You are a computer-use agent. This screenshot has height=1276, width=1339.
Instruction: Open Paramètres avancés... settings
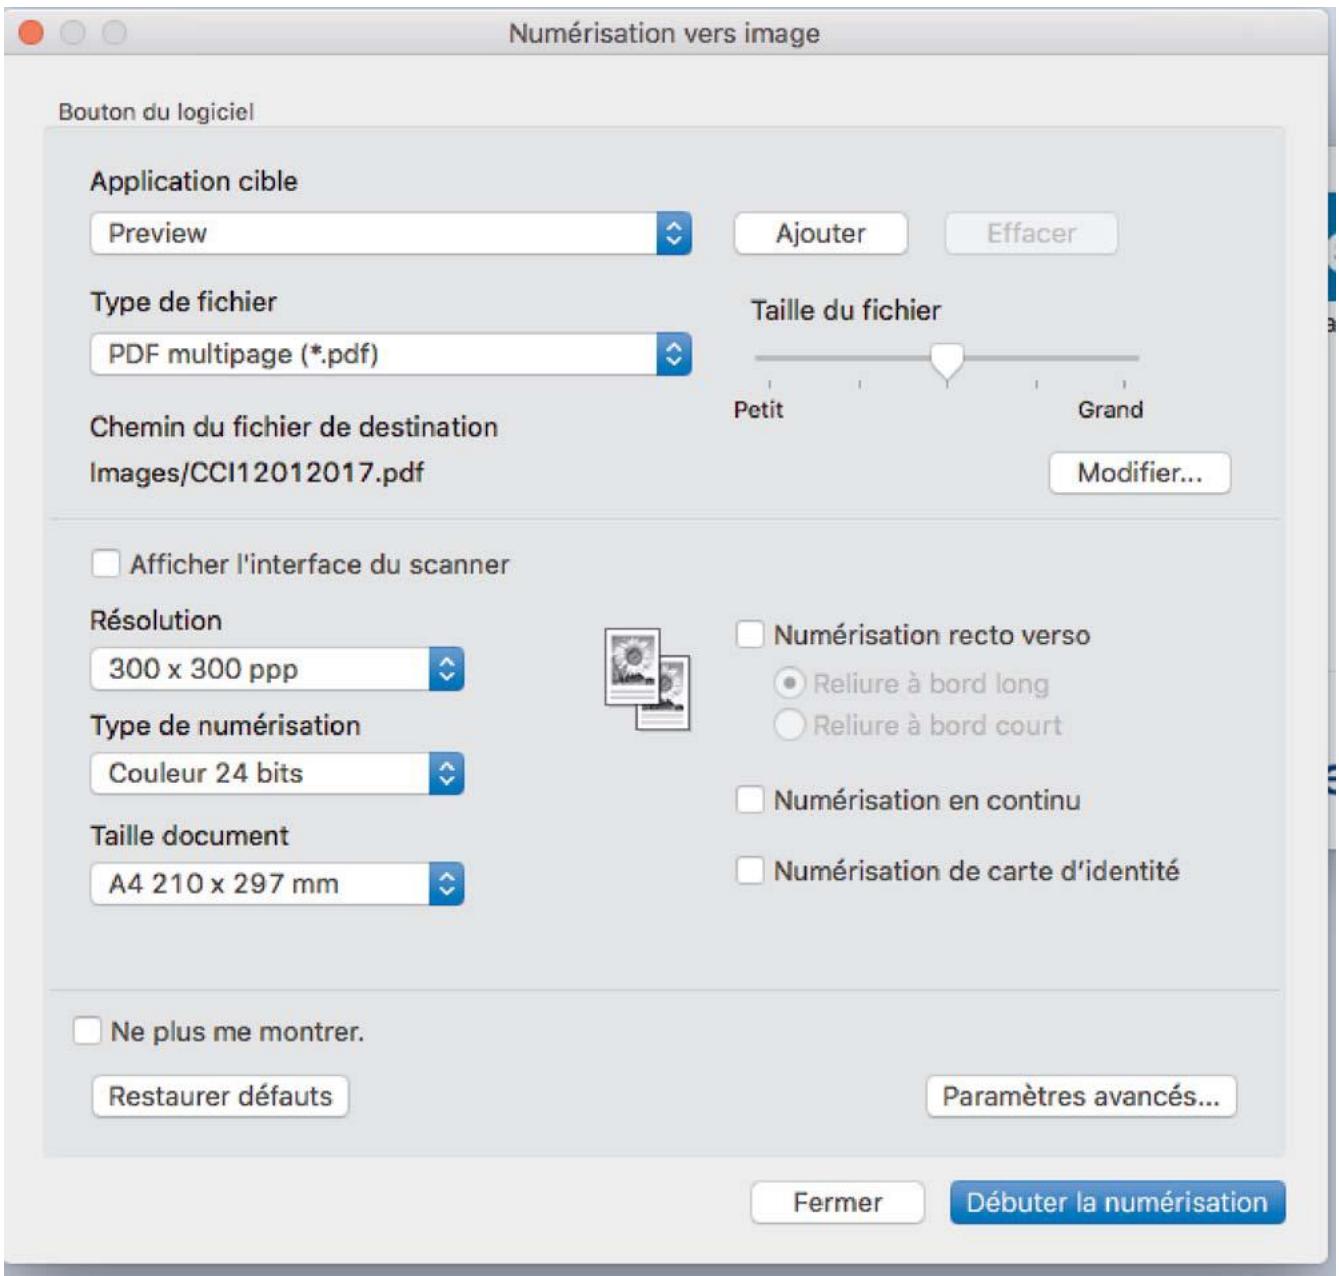coord(1081,1096)
